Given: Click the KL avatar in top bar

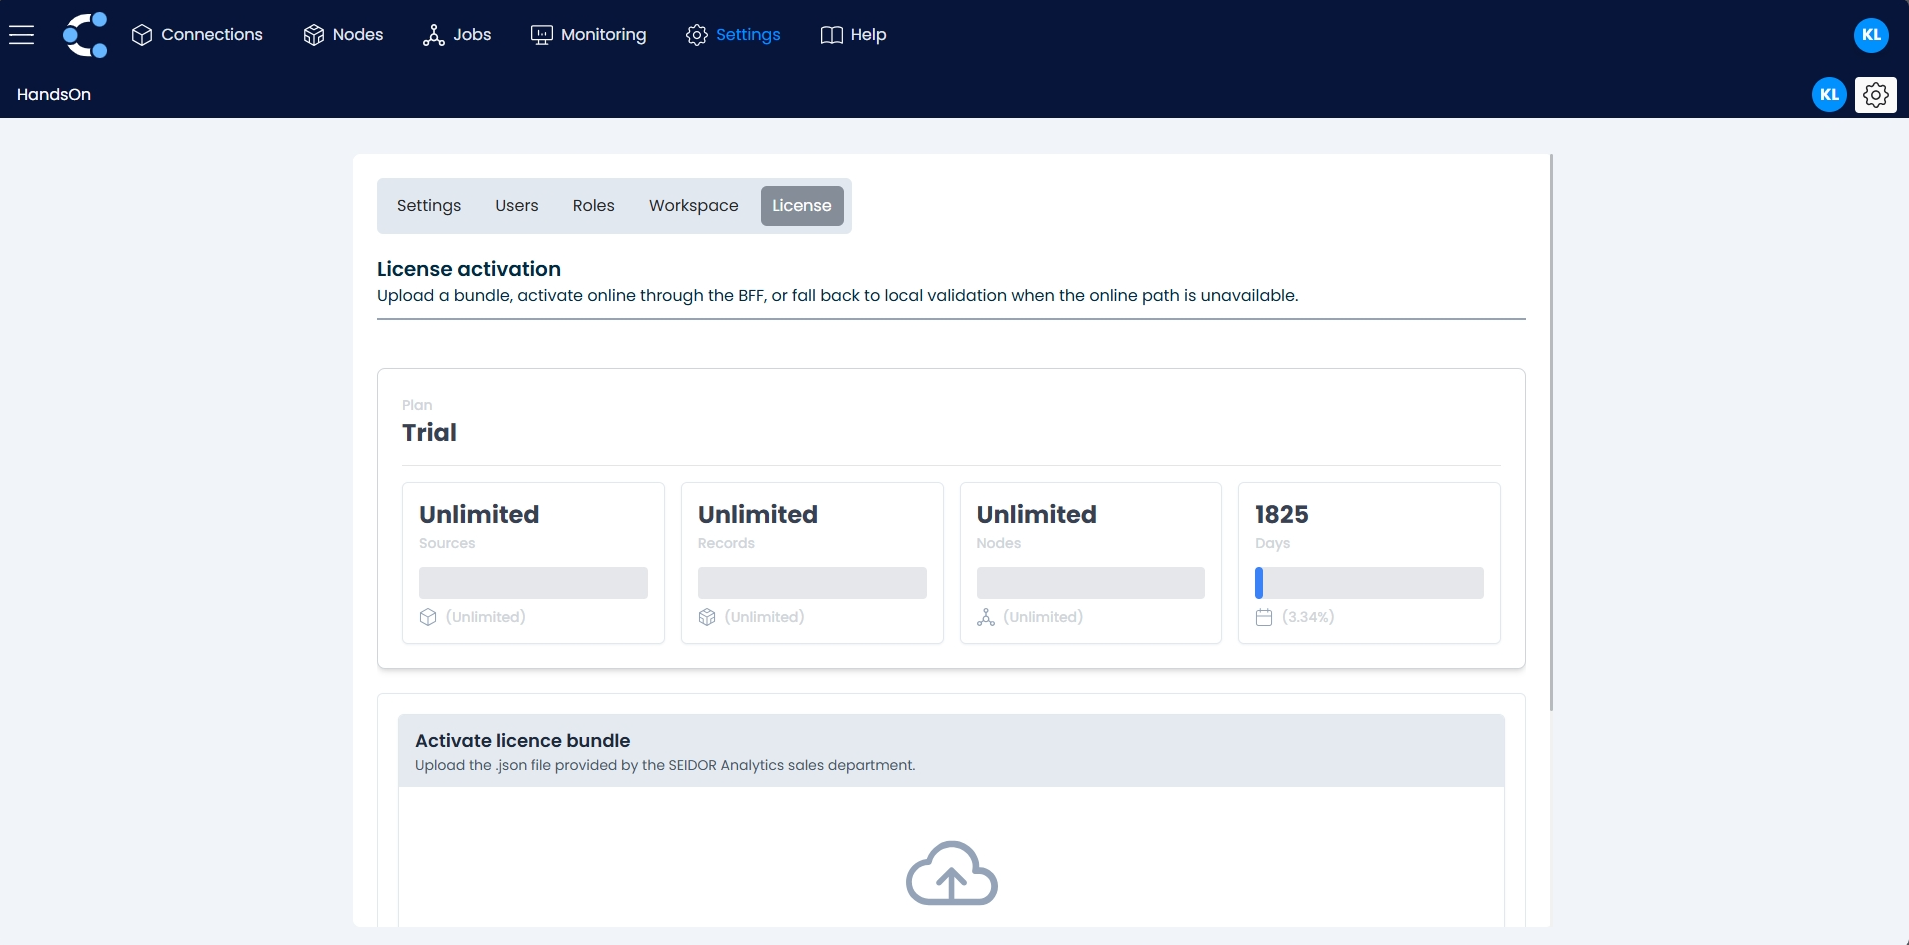Looking at the screenshot, I should [1871, 35].
